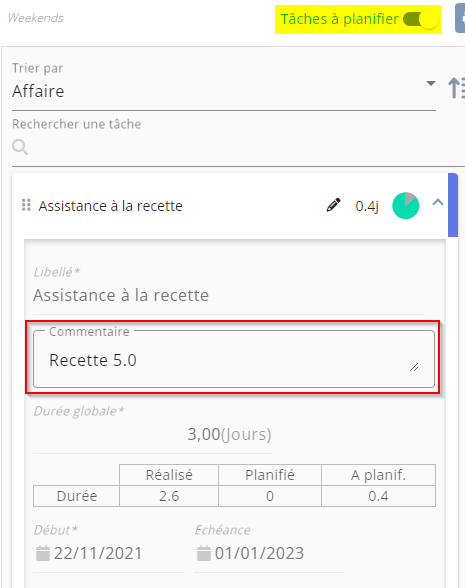Click the Assistance à la recette task title

click(111, 206)
